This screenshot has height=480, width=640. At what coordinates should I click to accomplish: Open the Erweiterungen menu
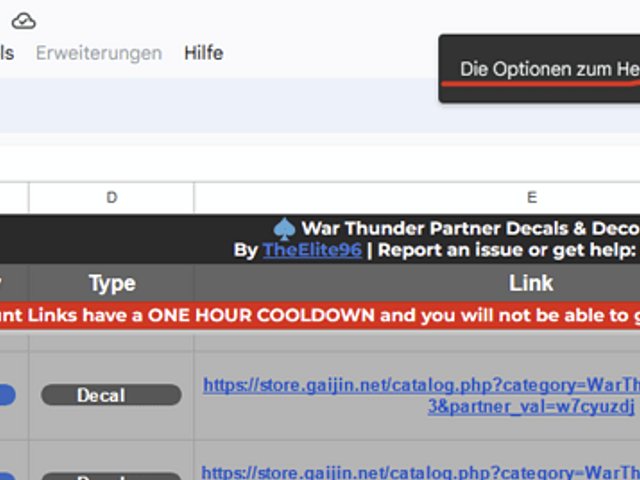click(99, 53)
